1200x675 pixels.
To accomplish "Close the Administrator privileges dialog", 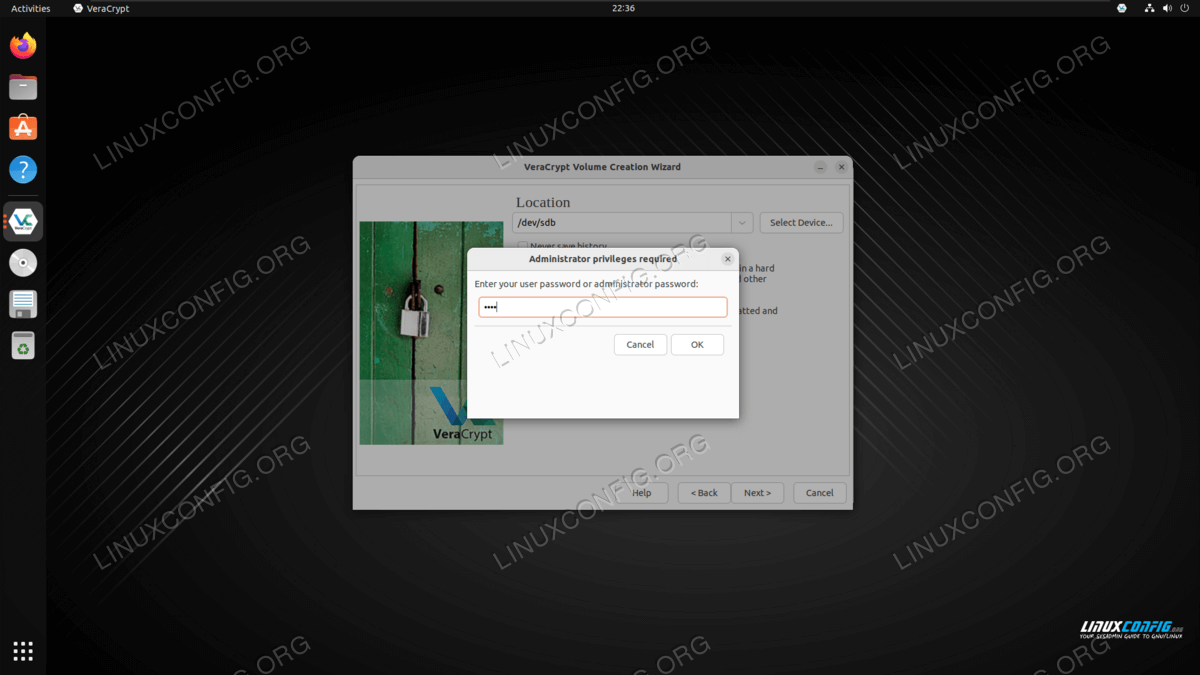I will tap(728, 259).
